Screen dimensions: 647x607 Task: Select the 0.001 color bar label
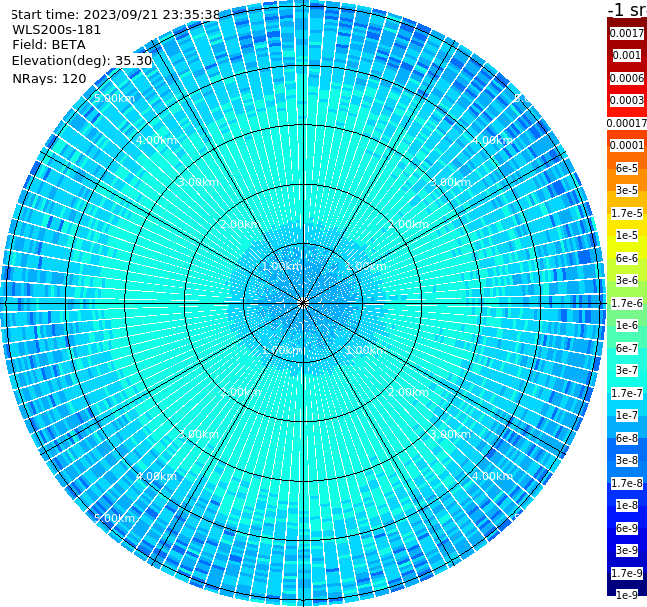tap(627, 55)
